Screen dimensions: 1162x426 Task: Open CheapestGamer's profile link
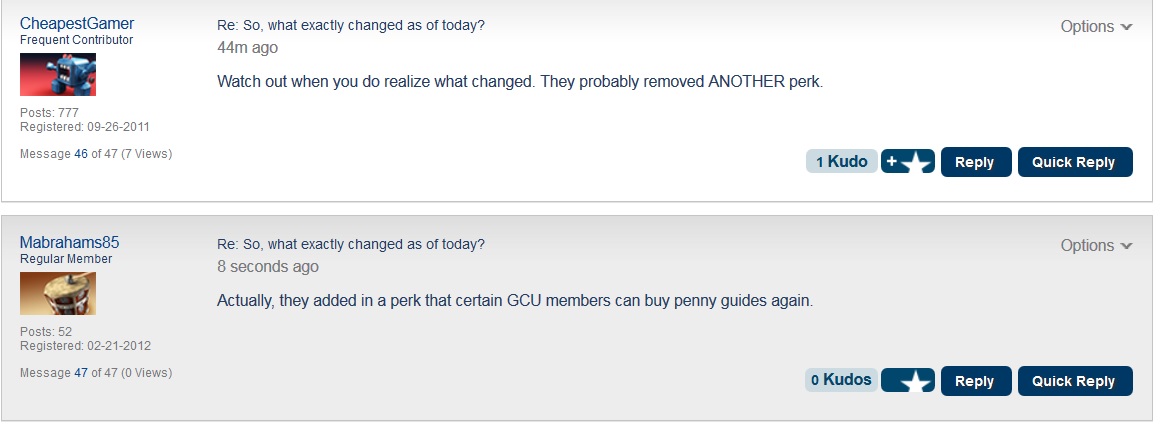[77, 24]
